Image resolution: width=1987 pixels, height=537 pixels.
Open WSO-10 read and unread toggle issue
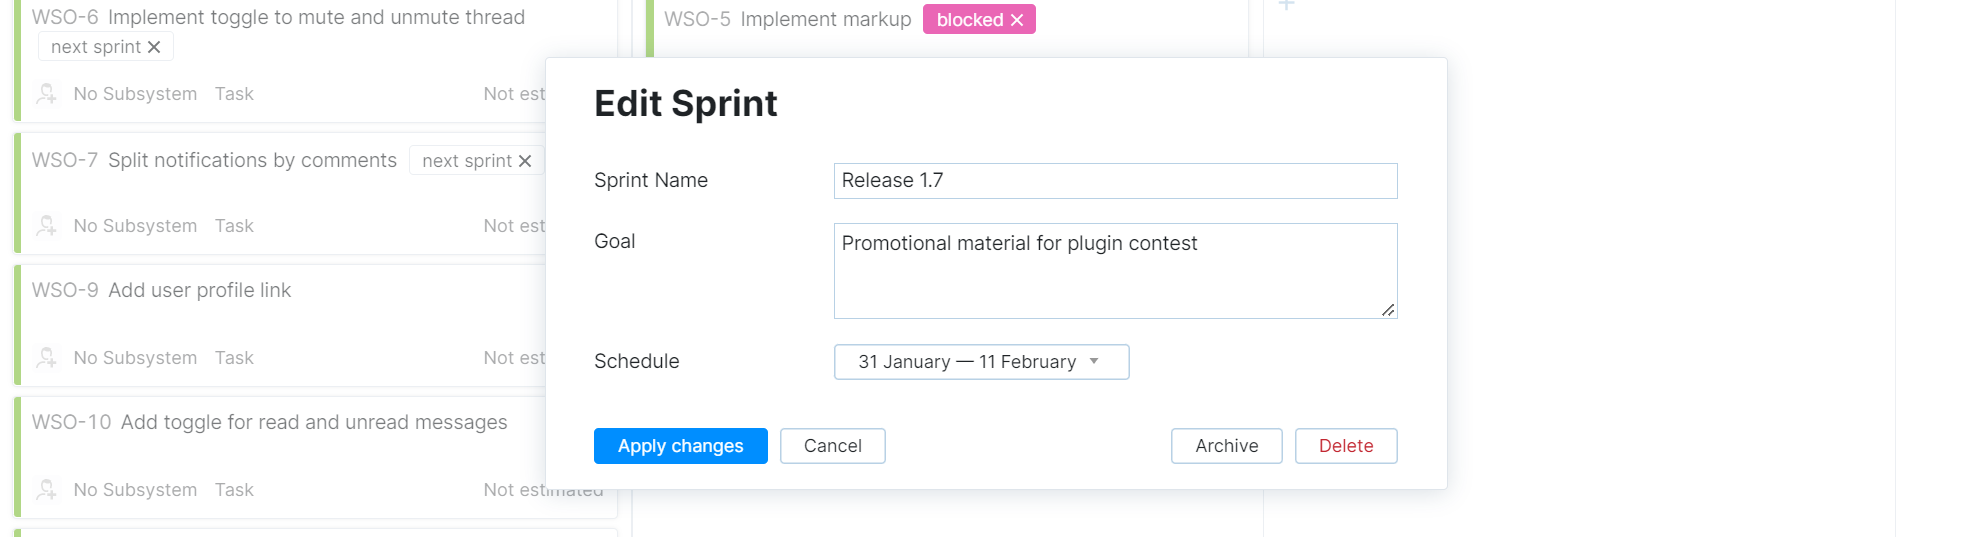tap(313, 422)
